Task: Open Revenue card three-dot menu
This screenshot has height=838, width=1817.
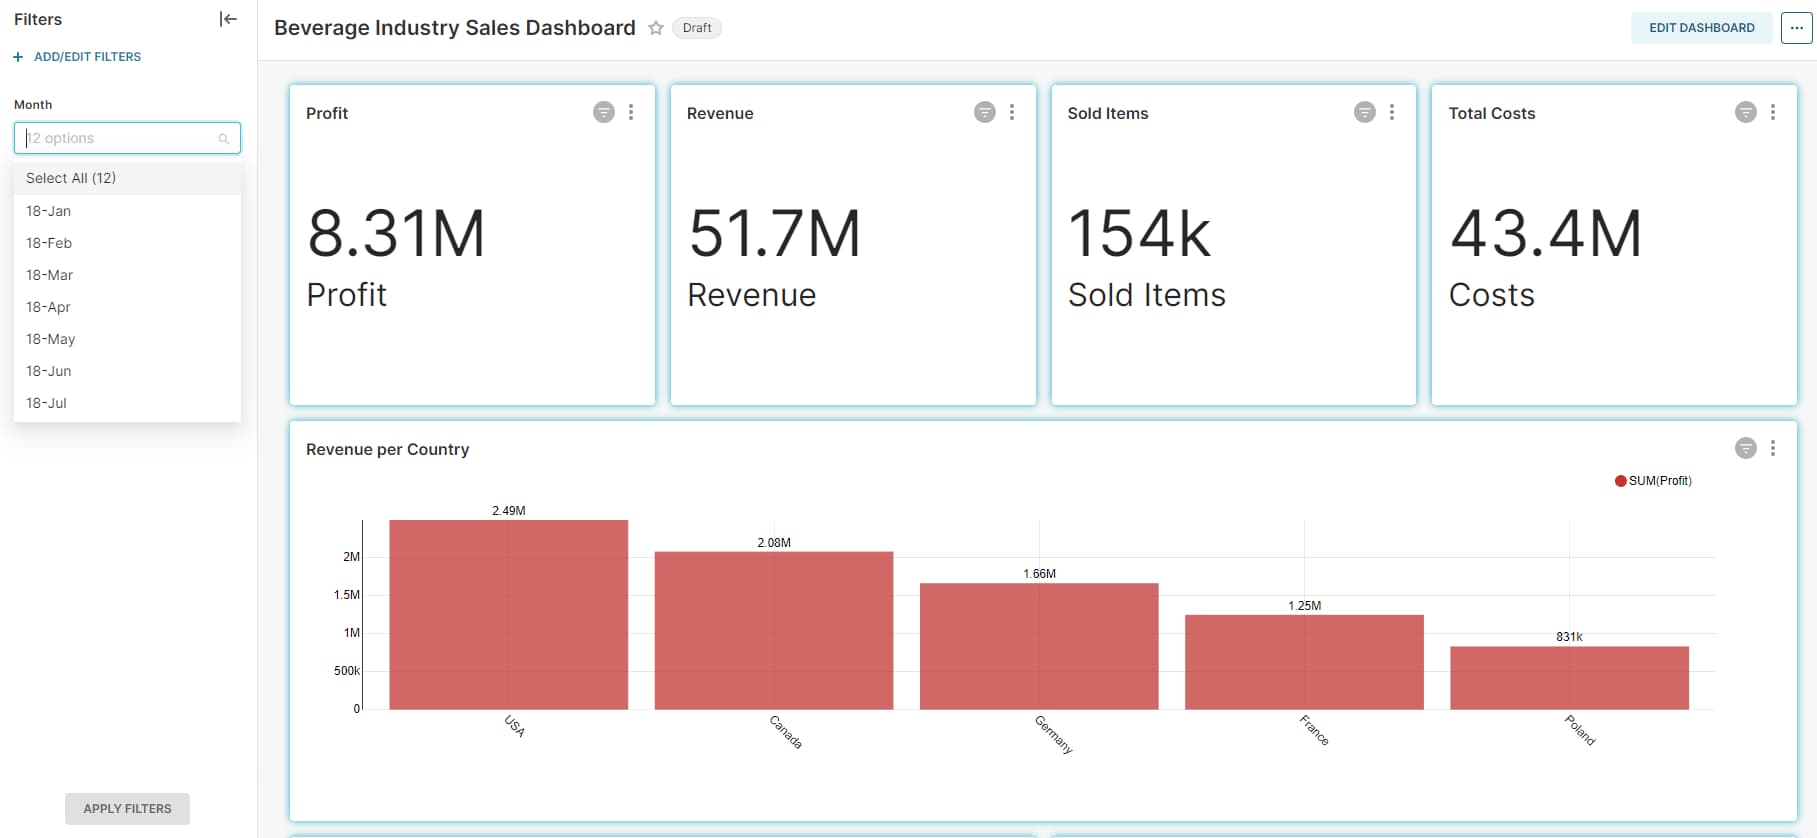Action: coord(1012,112)
